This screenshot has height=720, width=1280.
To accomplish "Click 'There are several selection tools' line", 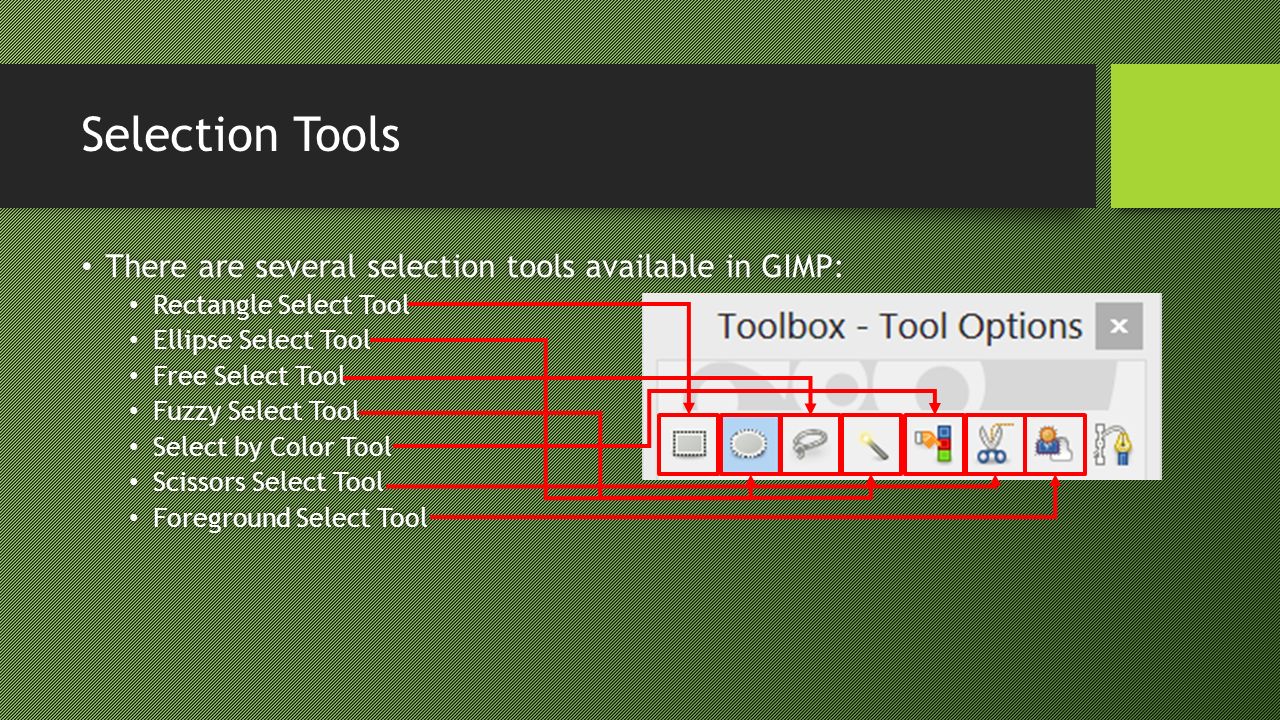I will click(x=474, y=267).
